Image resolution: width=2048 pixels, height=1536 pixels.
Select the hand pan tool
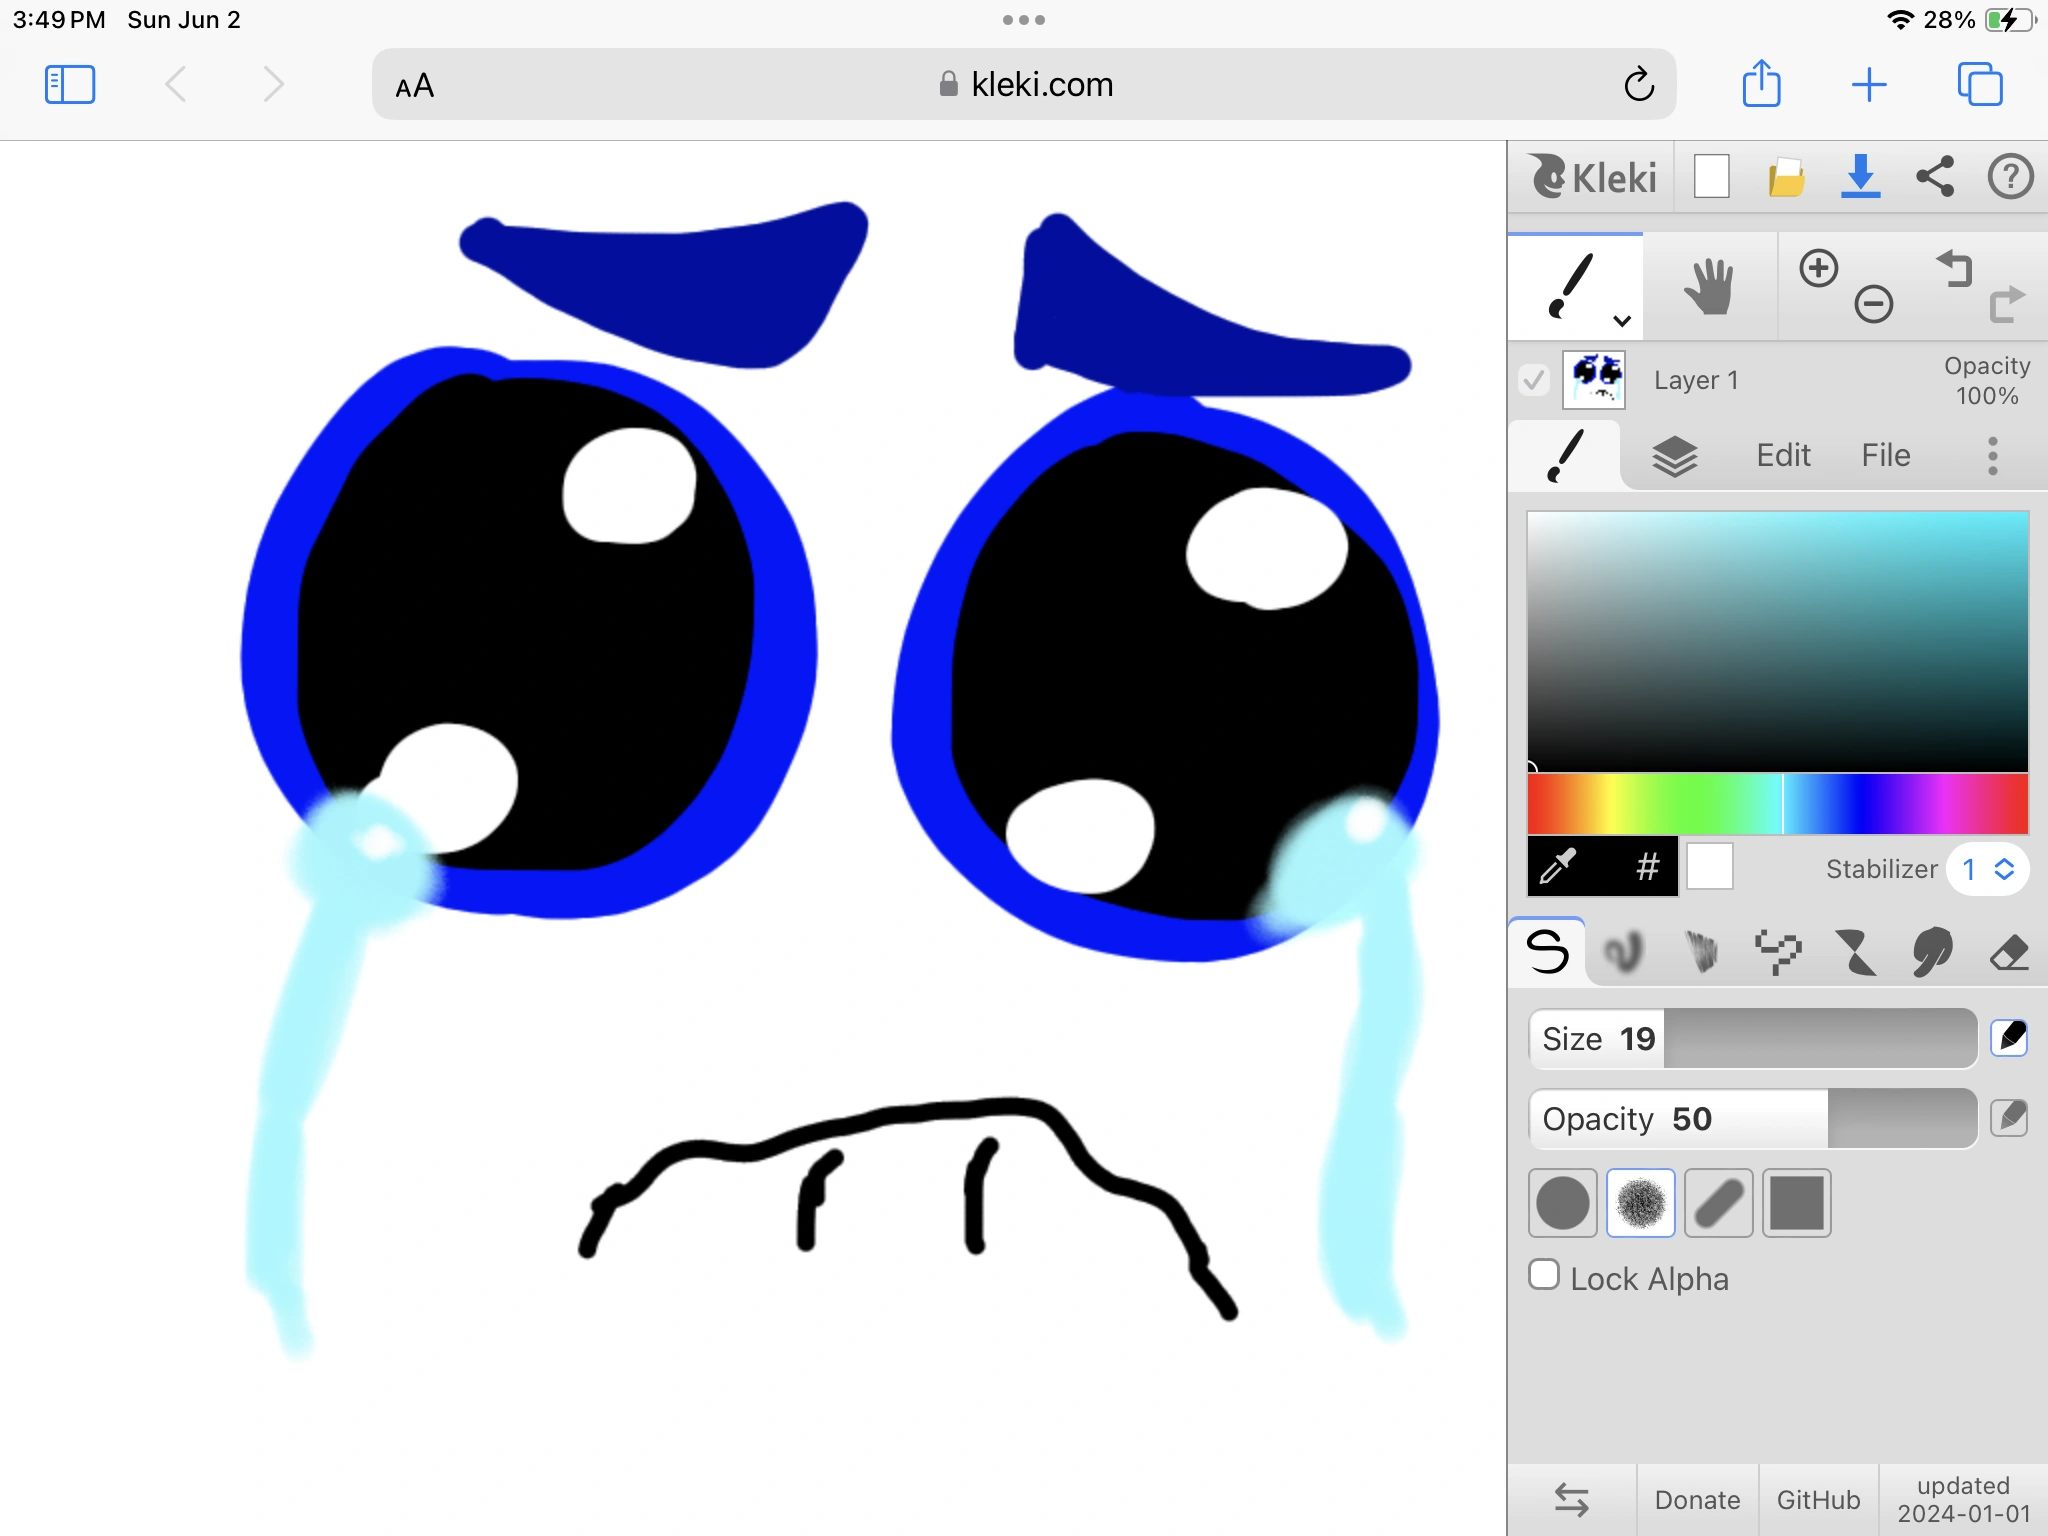tap(1708, 287)
